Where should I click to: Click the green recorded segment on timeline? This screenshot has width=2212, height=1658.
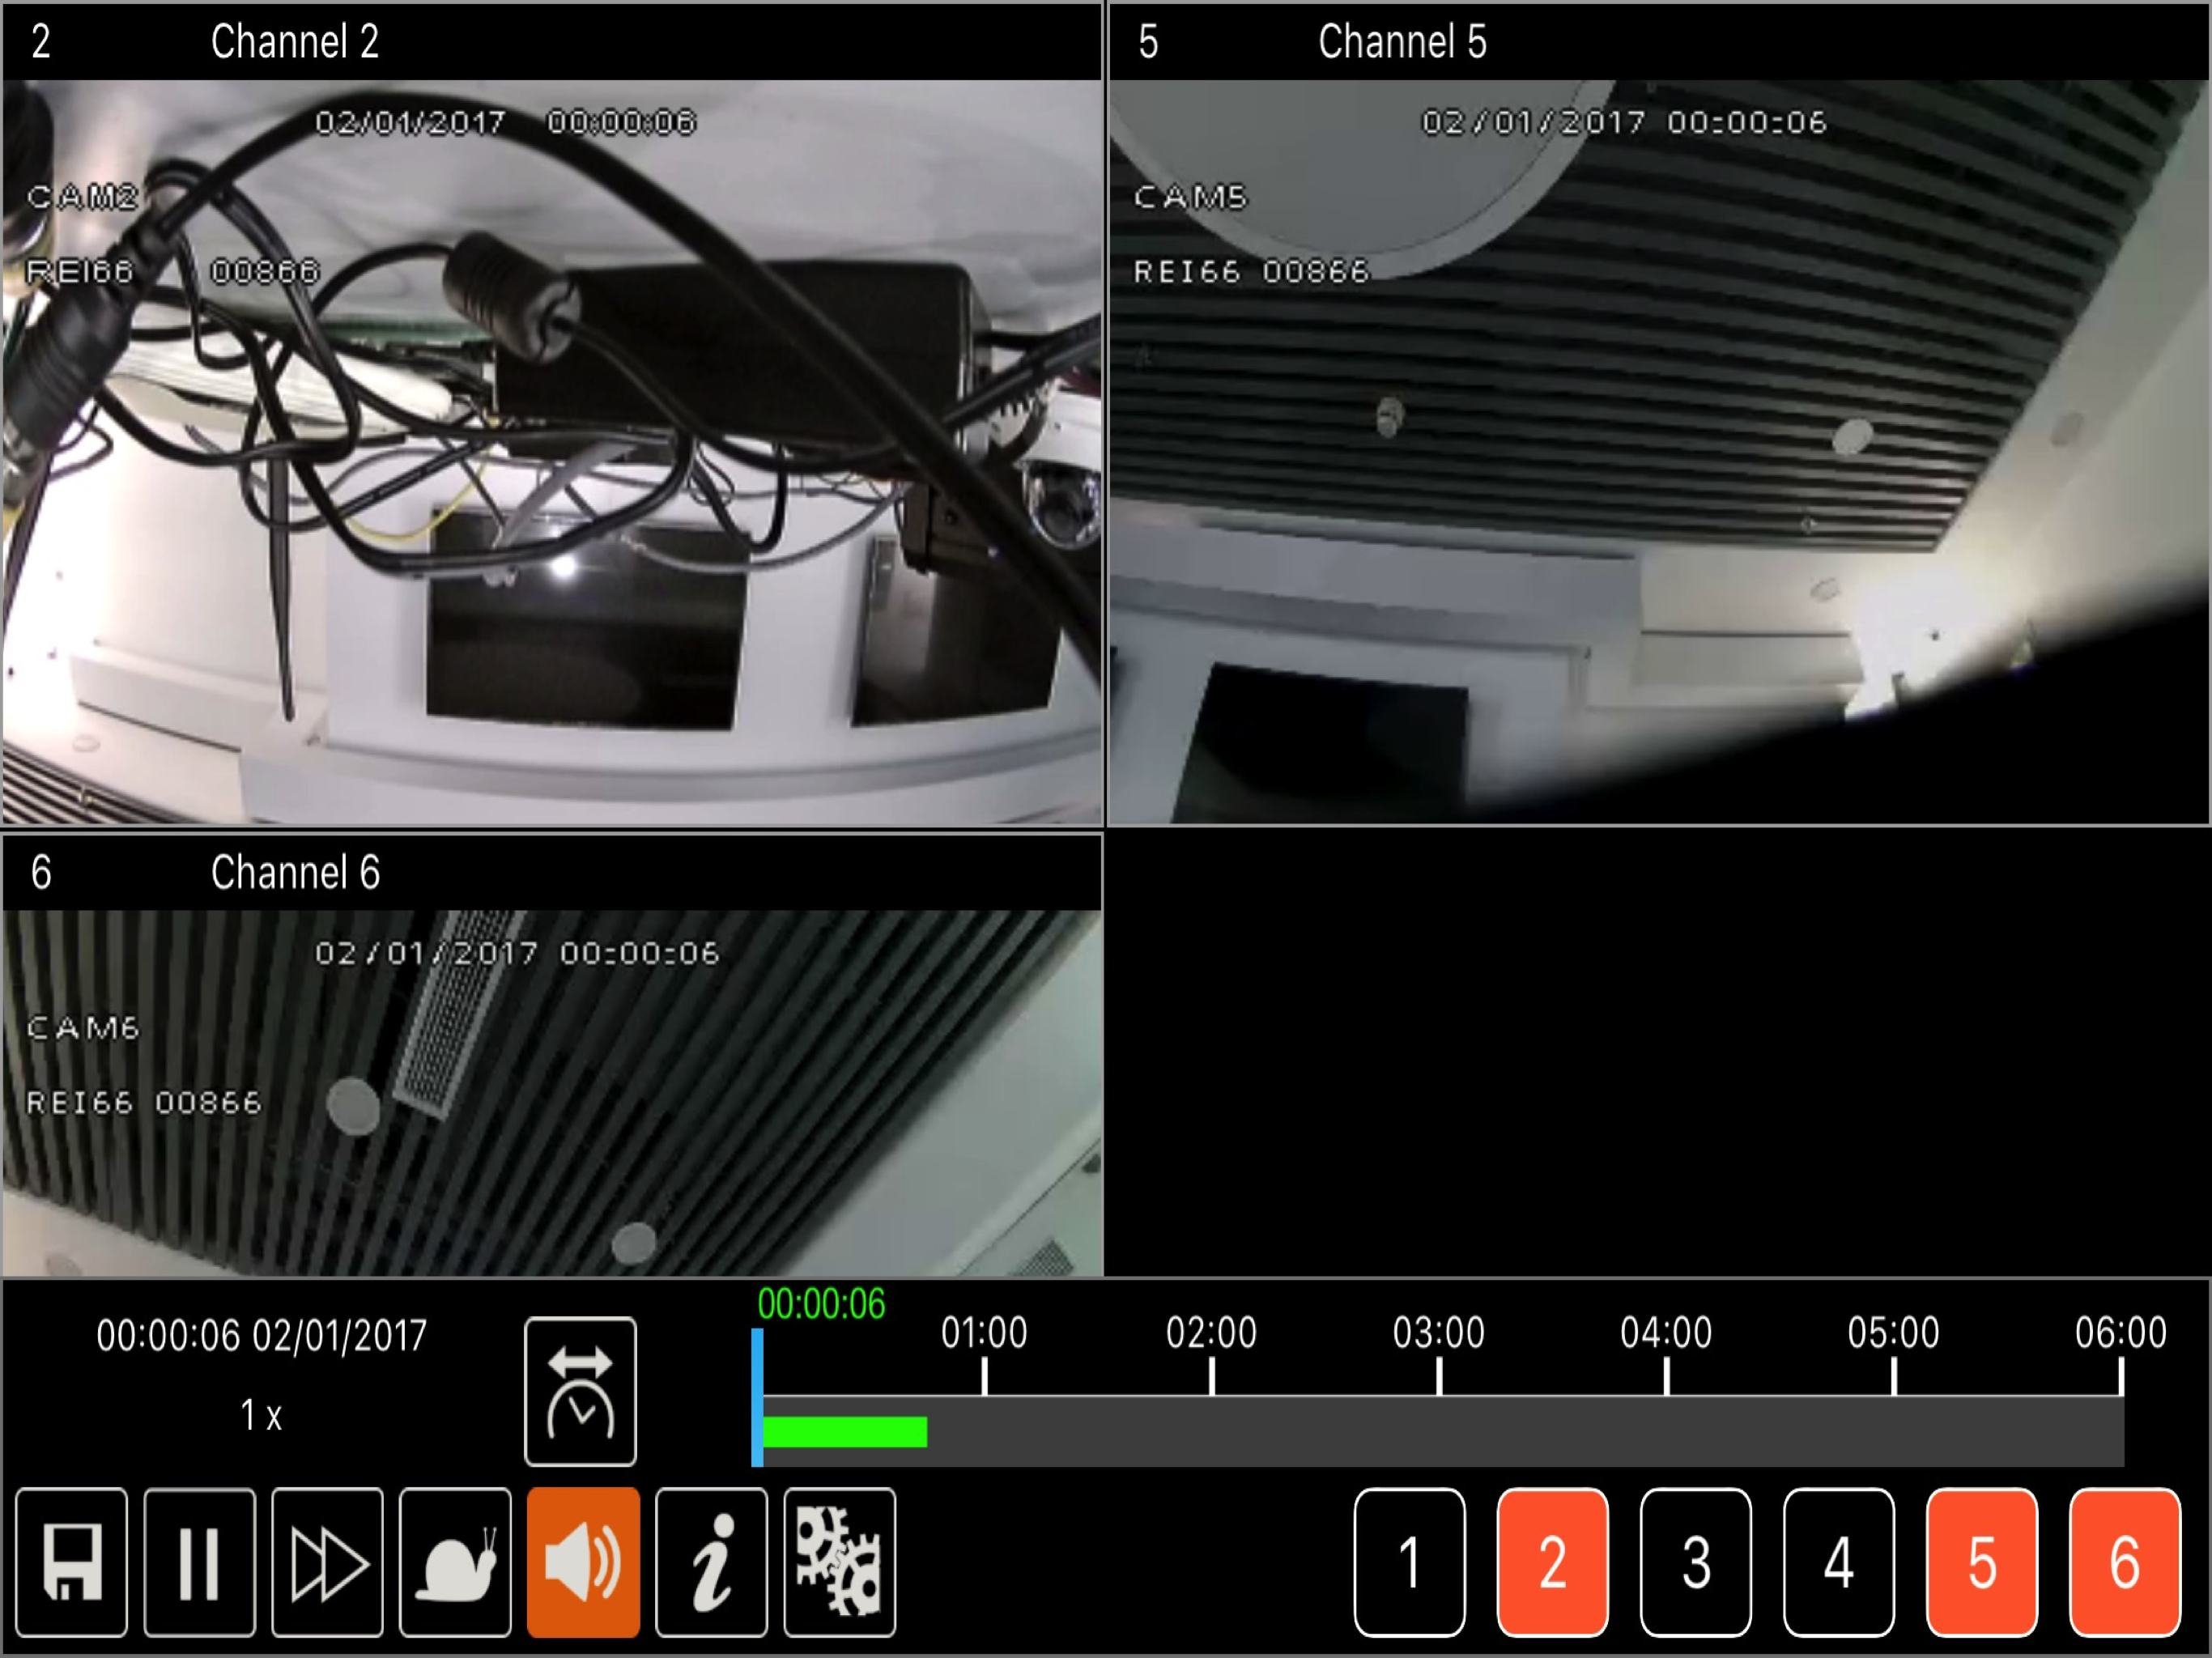tap(845, 1432)
